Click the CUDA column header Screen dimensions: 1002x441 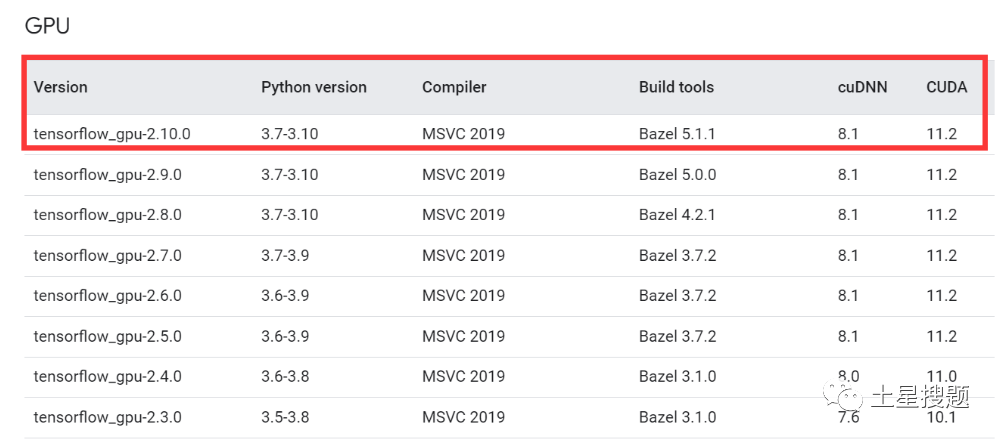point(946,87)
